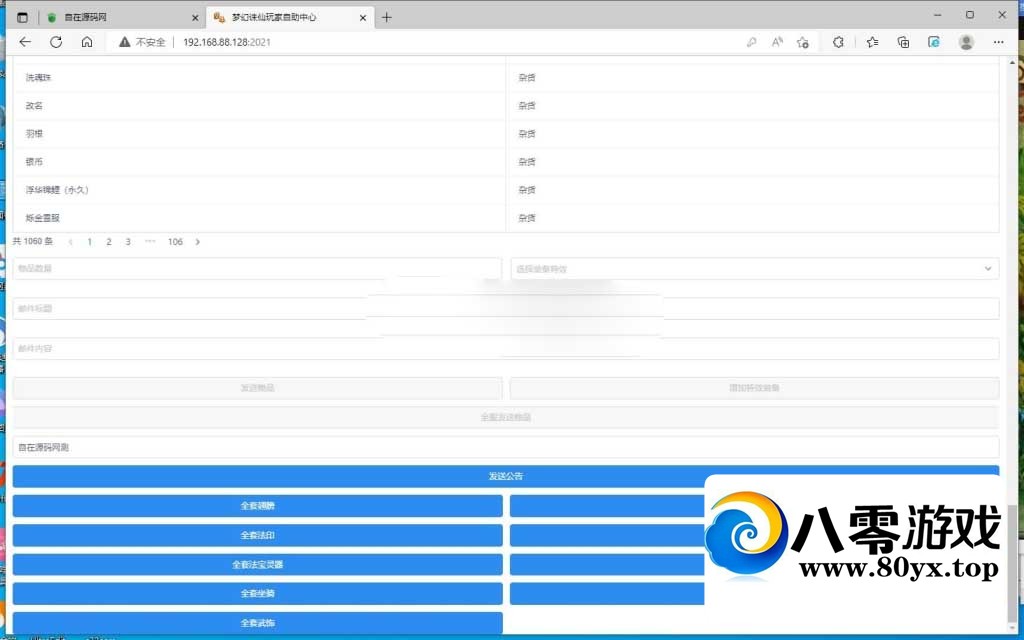This screenshot has width=1024, height=640.
Task: Click the 全套法印 button
Action: tap(257, 535)
